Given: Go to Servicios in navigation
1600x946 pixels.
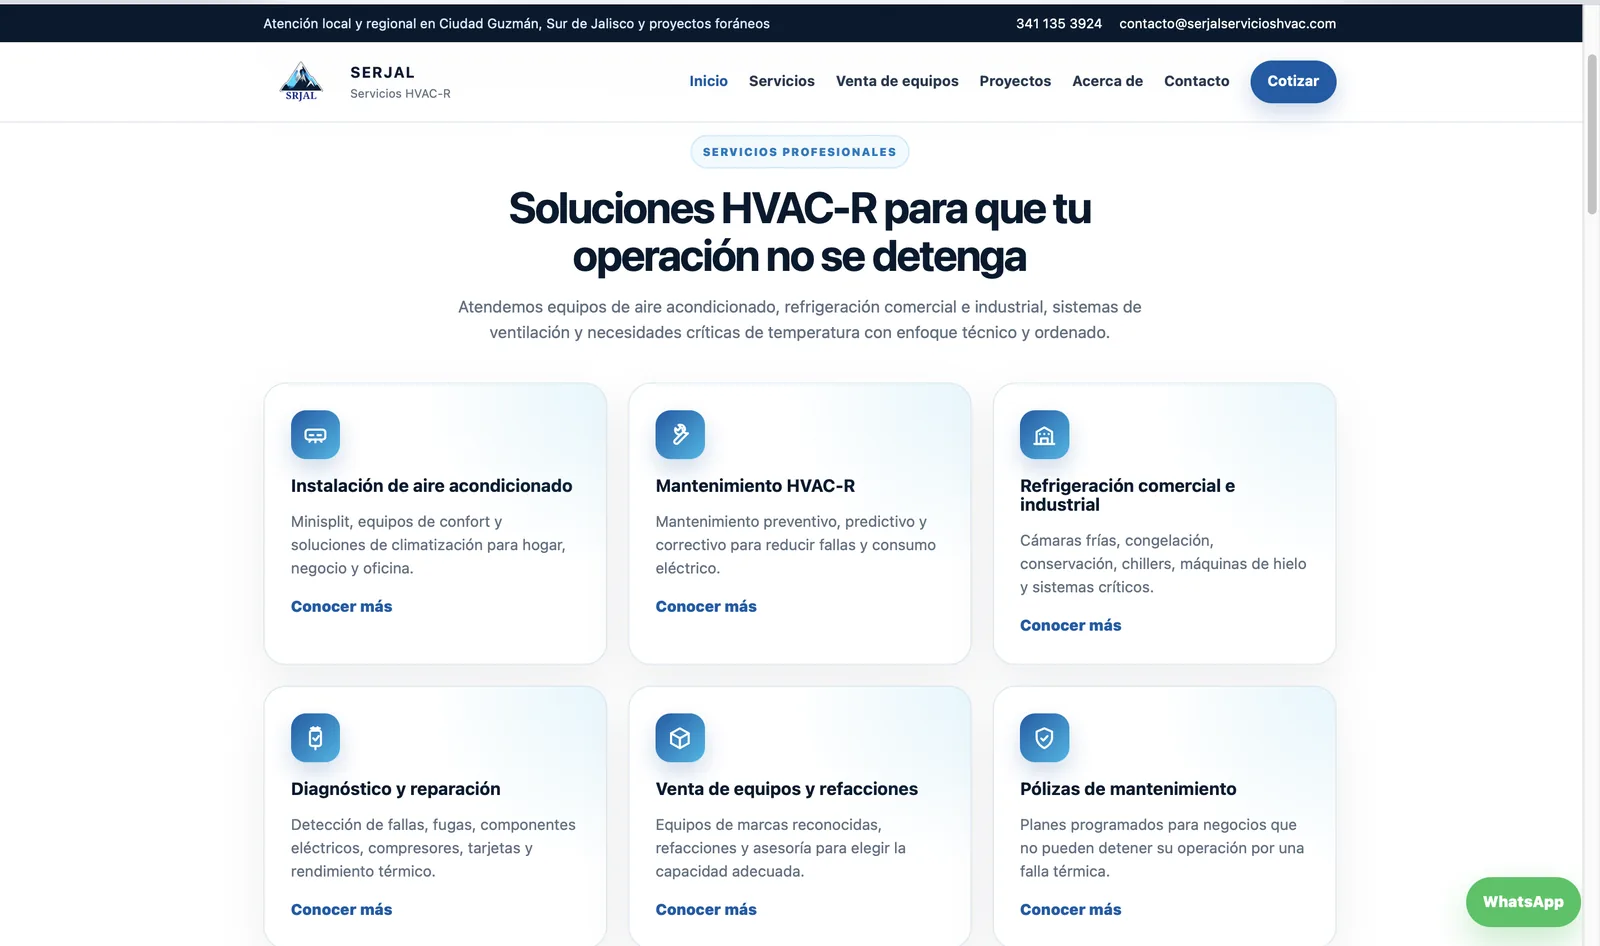Looking at the screenshot, I should (x=782, y=81).
